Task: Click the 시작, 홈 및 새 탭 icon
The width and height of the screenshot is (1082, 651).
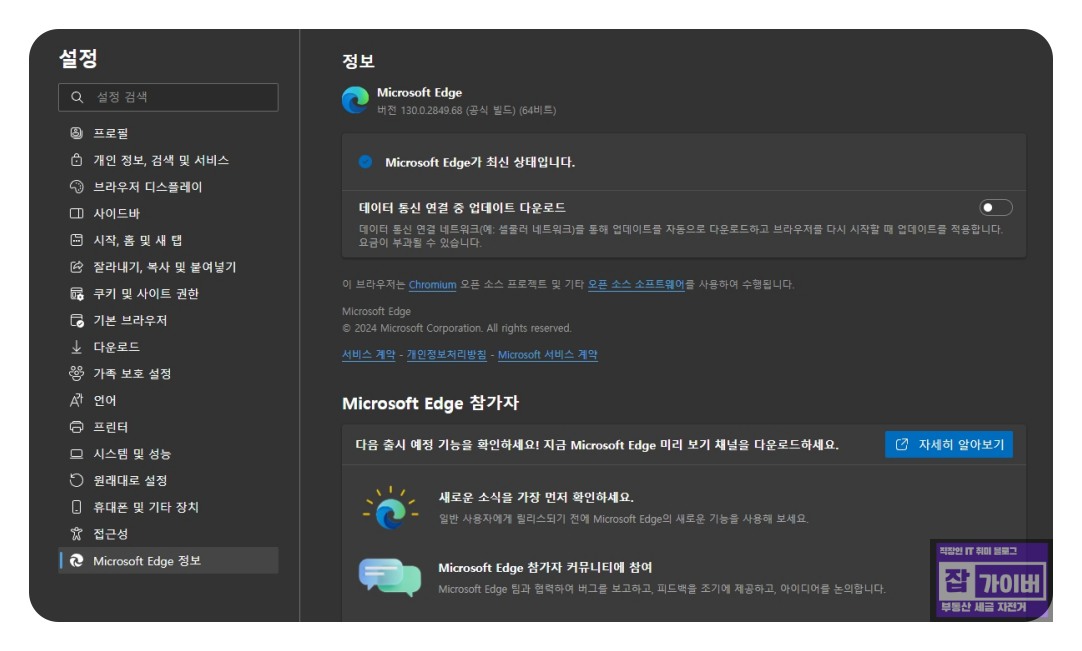Action: click(77, 240)
